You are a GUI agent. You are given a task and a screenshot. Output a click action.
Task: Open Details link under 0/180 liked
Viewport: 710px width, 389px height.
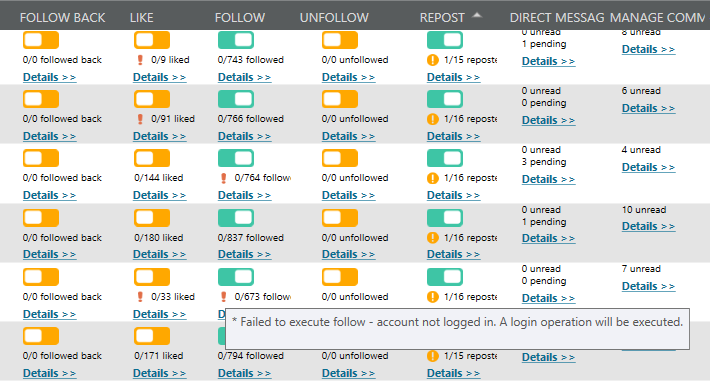[159, 255]
